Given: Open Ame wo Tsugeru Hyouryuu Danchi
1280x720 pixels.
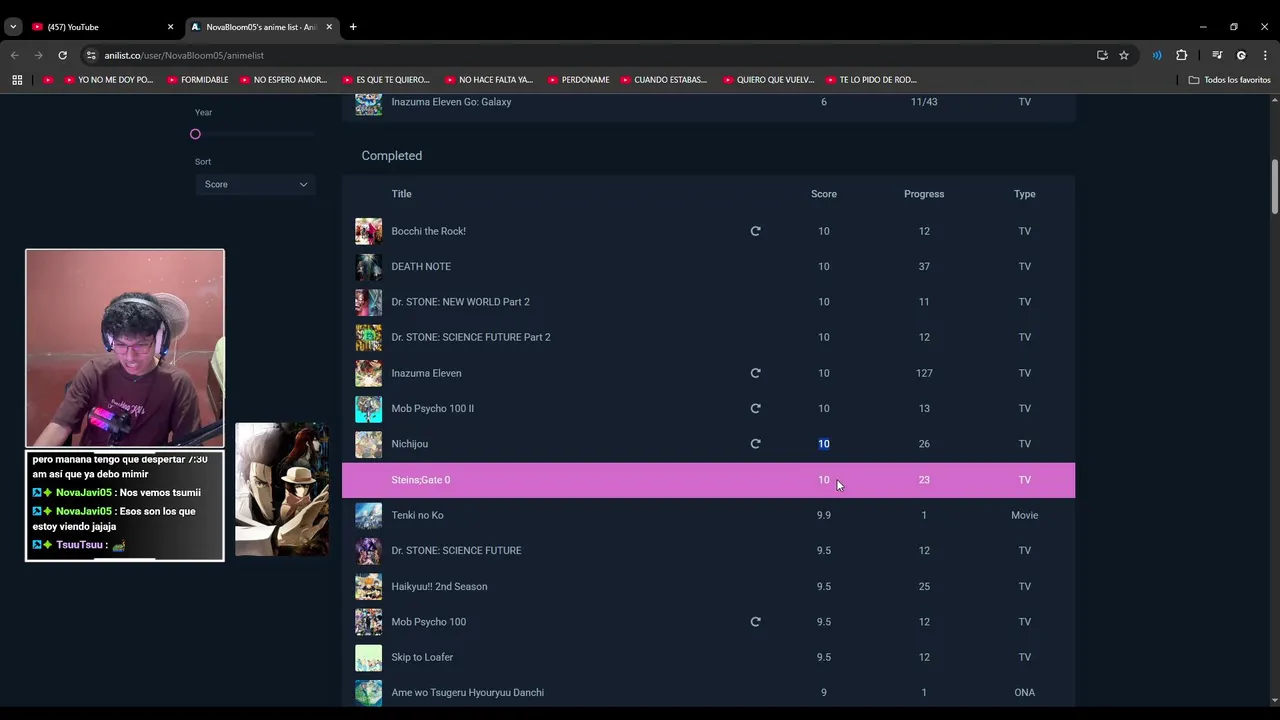Looking at the screenshot, I should [x=467, y=693].
